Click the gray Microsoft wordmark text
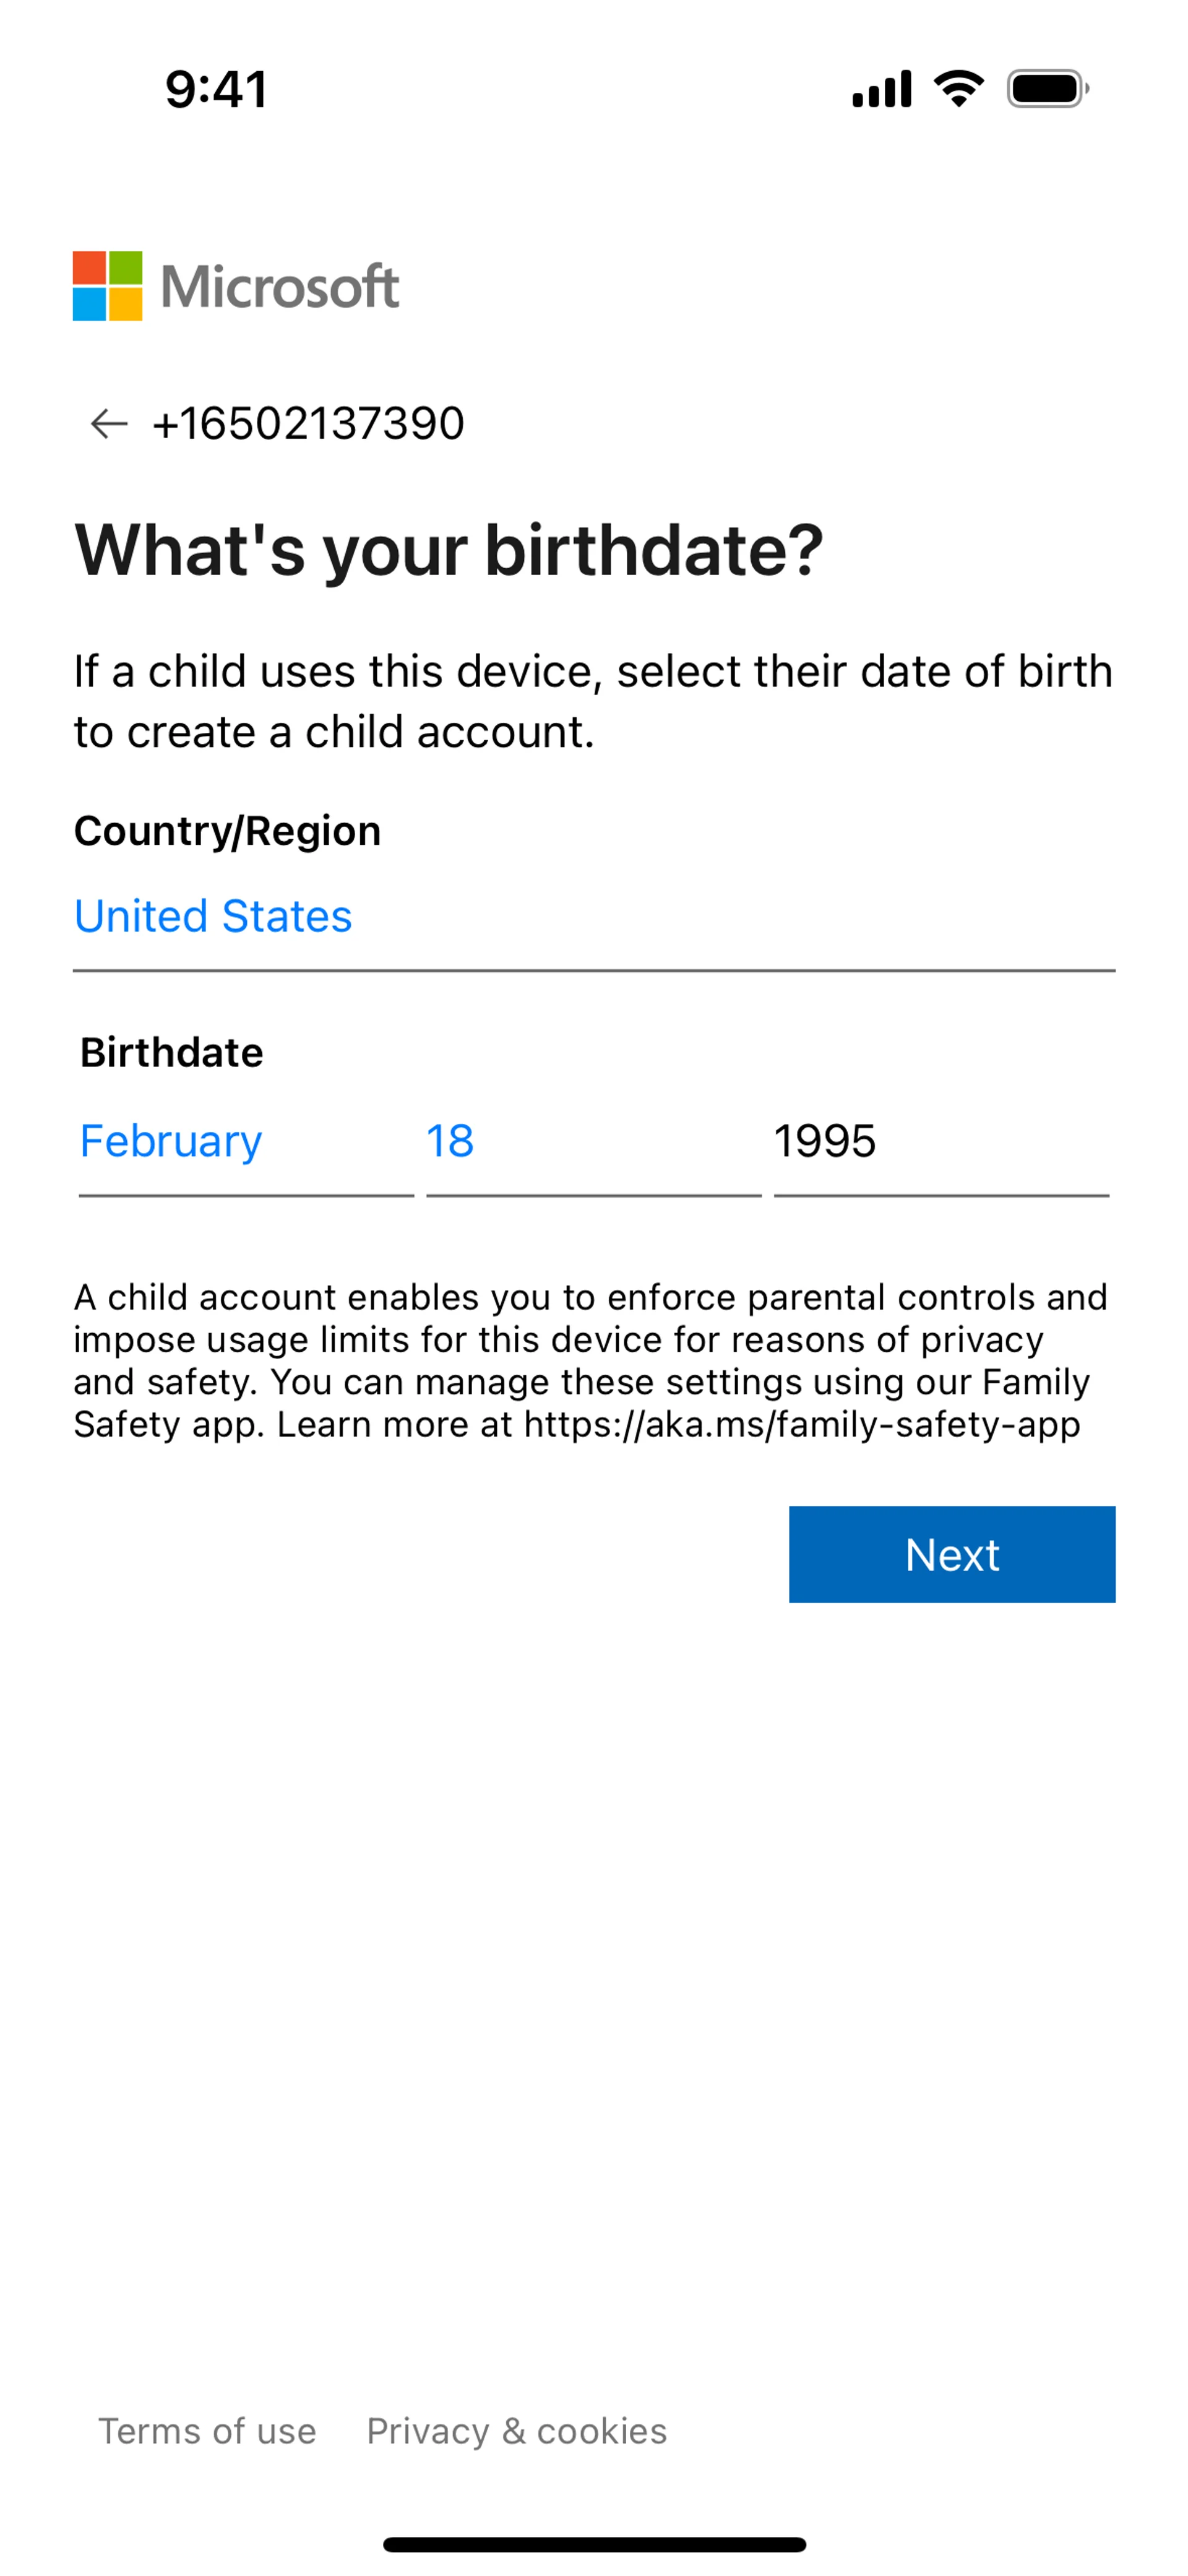Image resolution: width=1188 pixels, height=2576 pixels. [x=280, y=287]
